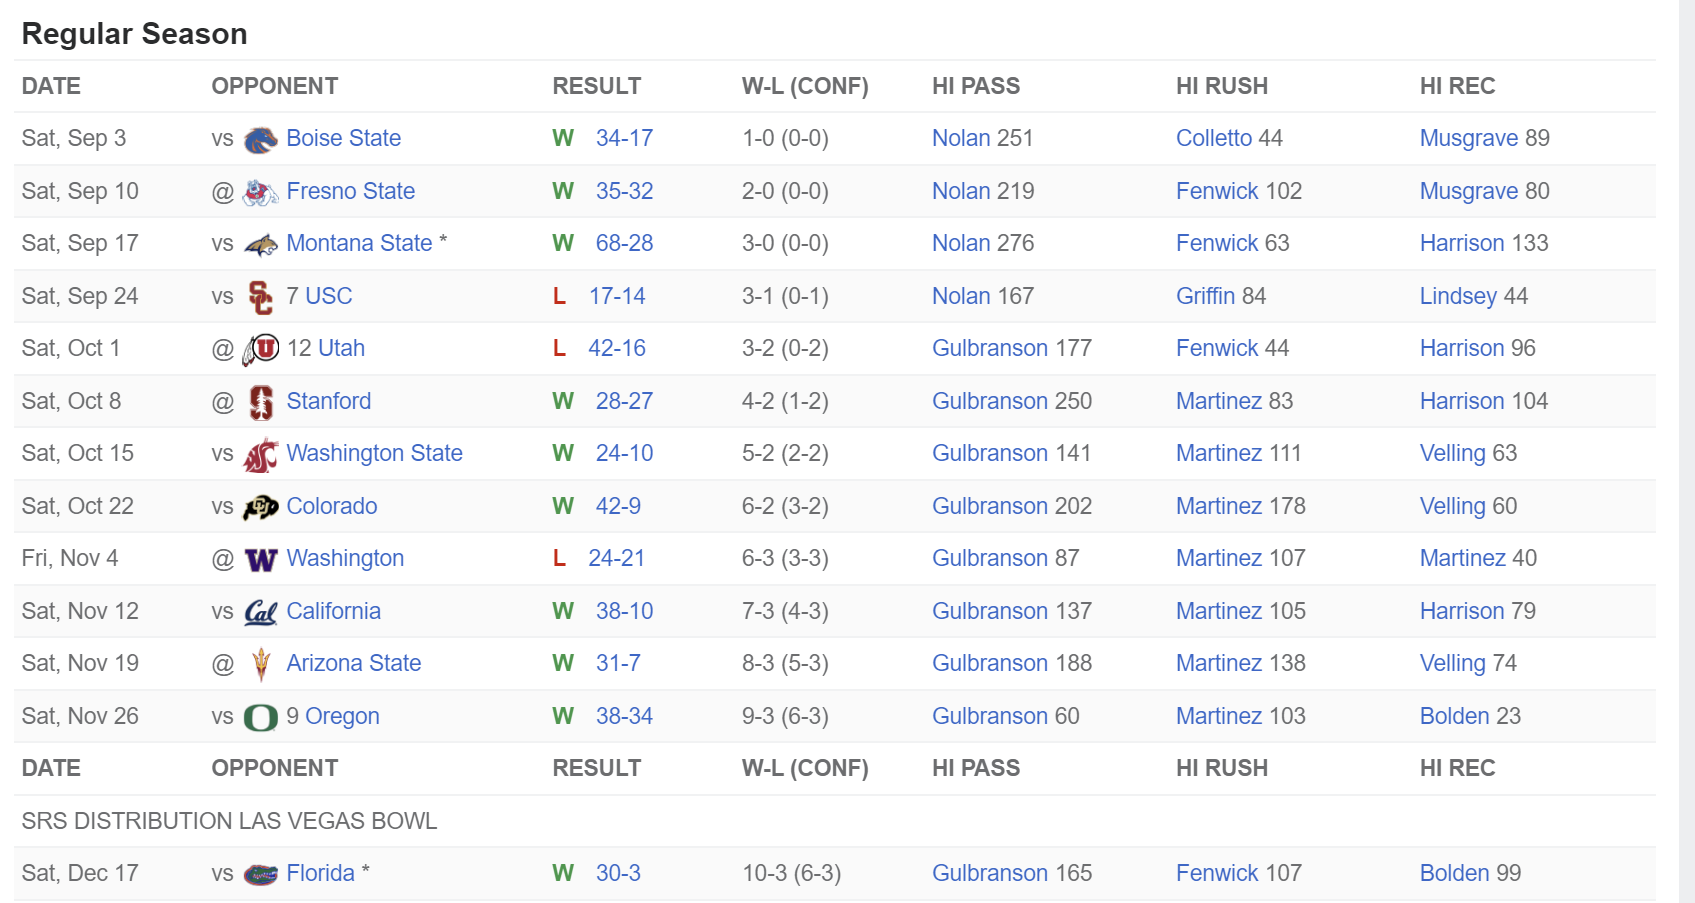Click the Oregon Ducks O logo
Image resolution: width=1695 pixels, height=903 pixels.
point(261,717)
